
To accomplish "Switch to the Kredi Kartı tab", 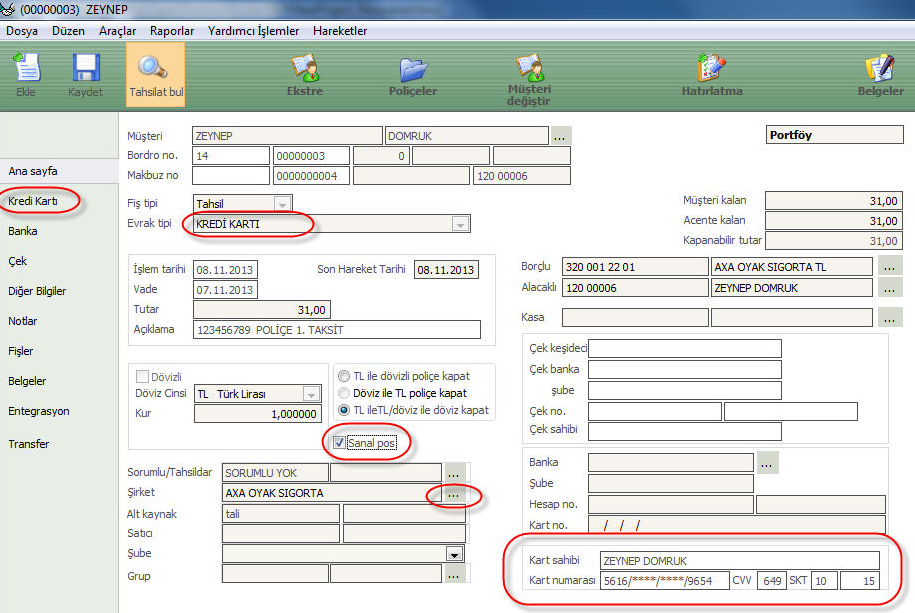I will pos(33,201).
